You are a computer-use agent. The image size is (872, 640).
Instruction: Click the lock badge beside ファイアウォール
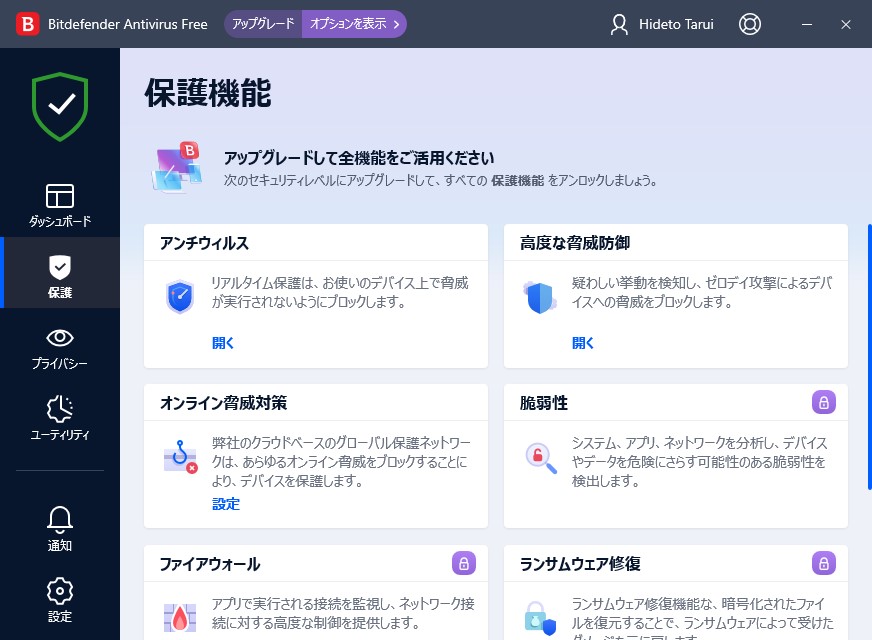click(463, 563)
